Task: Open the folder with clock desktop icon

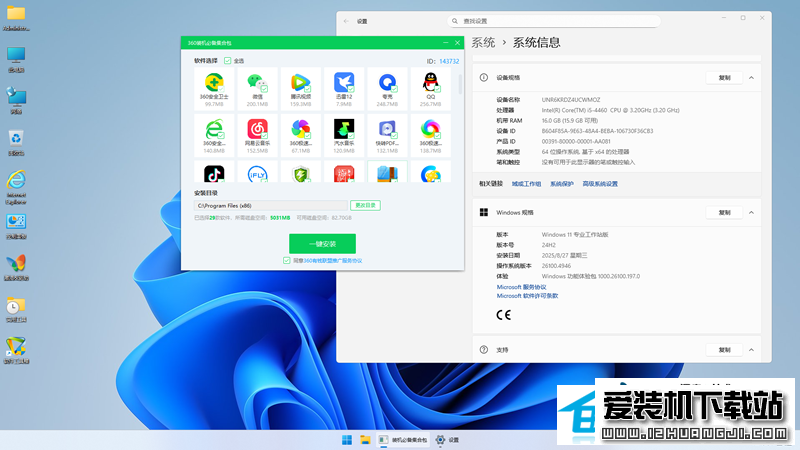Action: tap(16, 305)
